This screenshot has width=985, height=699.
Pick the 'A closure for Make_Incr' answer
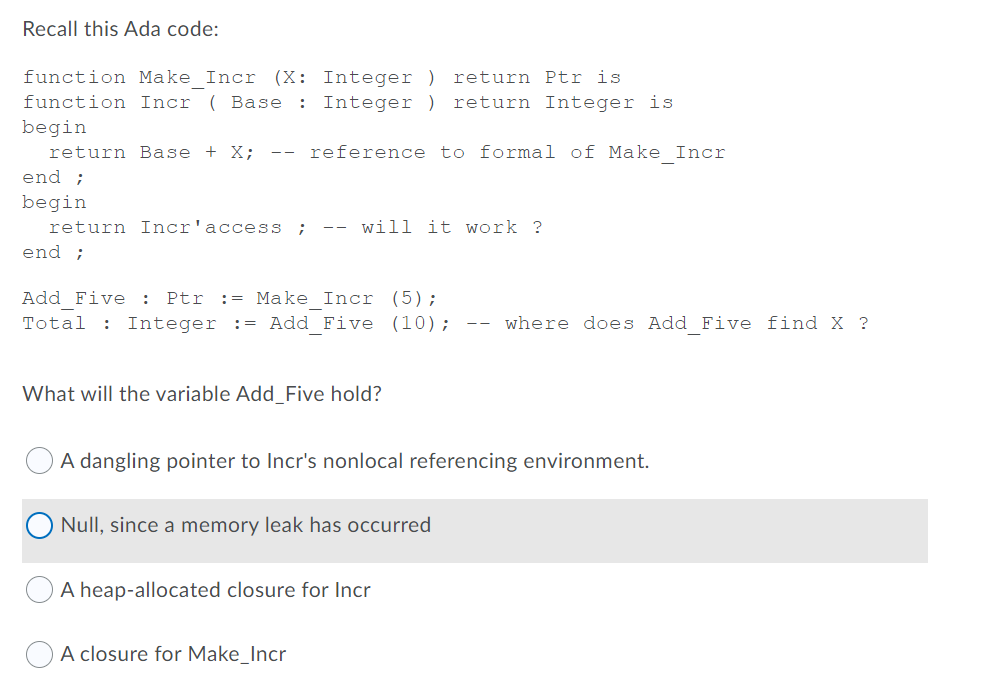coord(39,654)
